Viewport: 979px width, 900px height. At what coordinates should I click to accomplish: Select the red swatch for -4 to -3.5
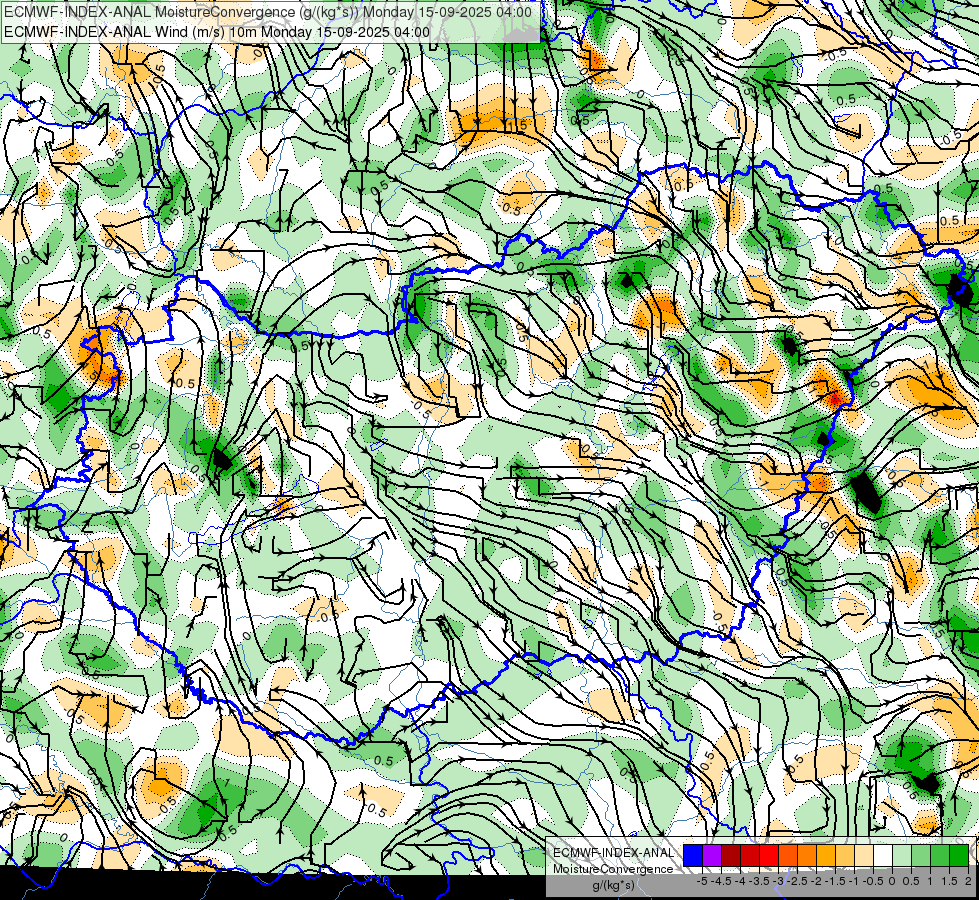point(750,855)
